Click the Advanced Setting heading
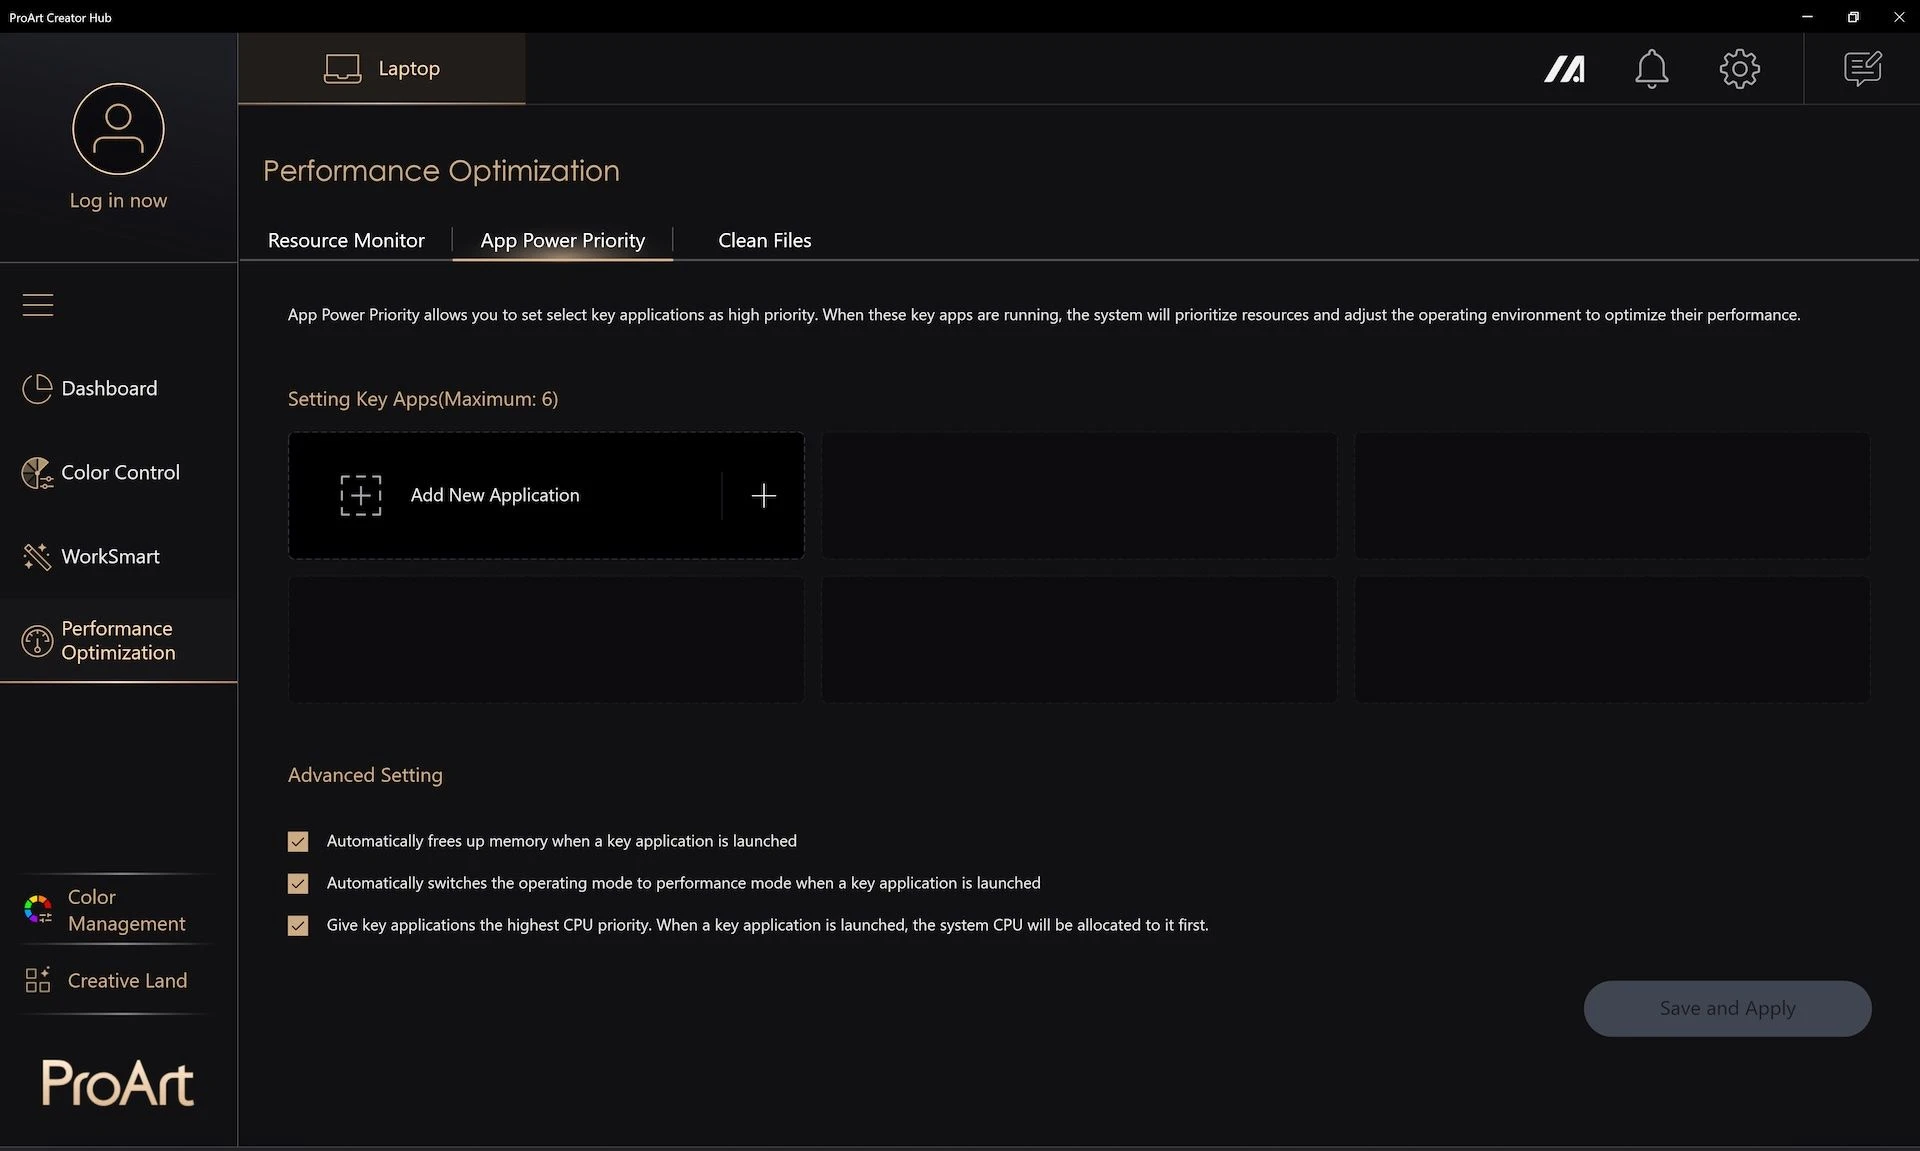The width and height of the screenshot is (1920, 1151). point(365,775)
